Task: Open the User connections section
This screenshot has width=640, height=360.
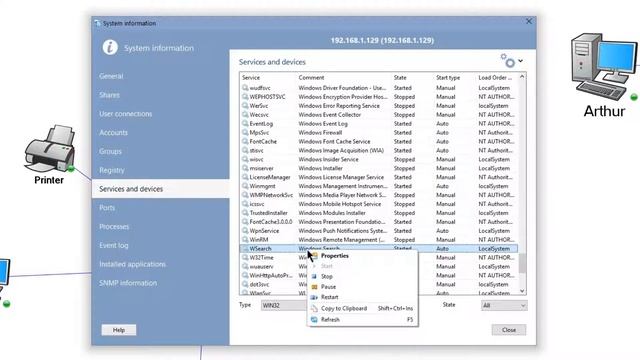Action: (160, 114)
